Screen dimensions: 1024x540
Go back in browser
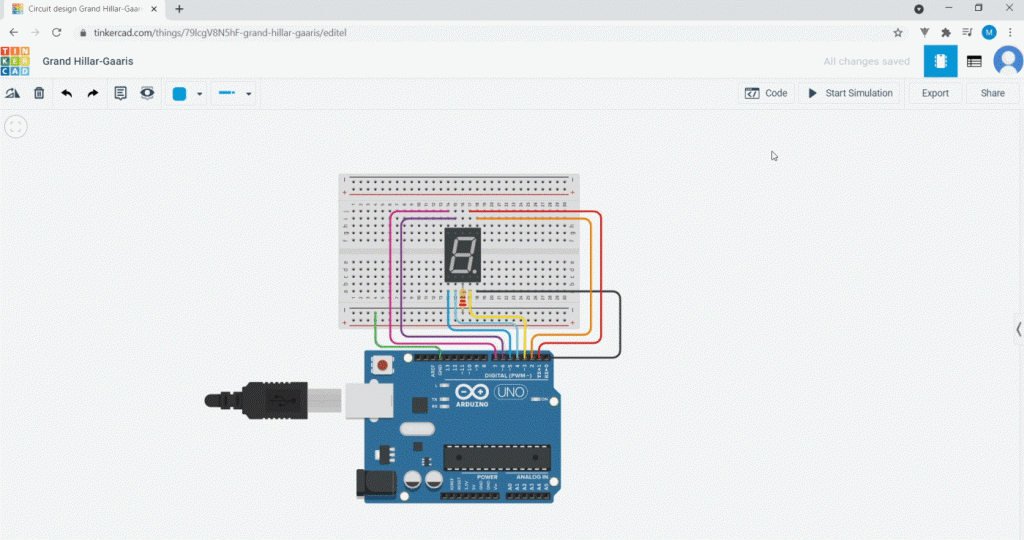(14, 33)
